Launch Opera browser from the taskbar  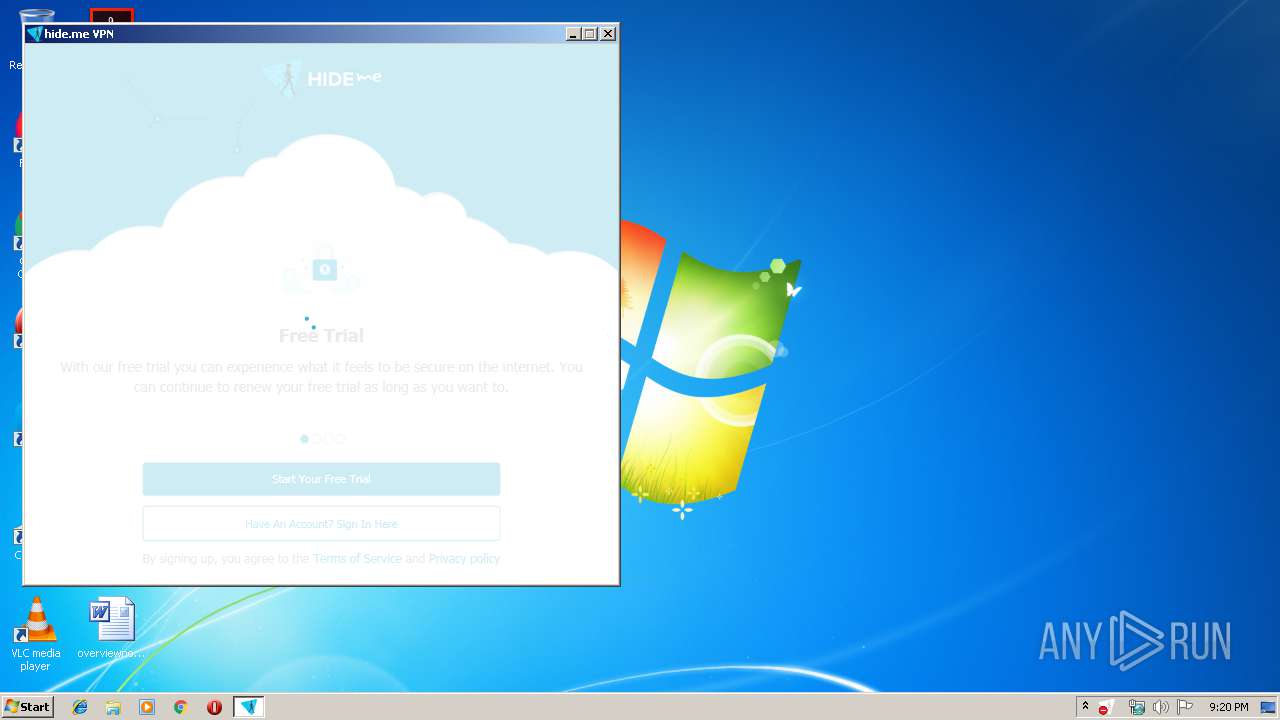tap(214, 707)
